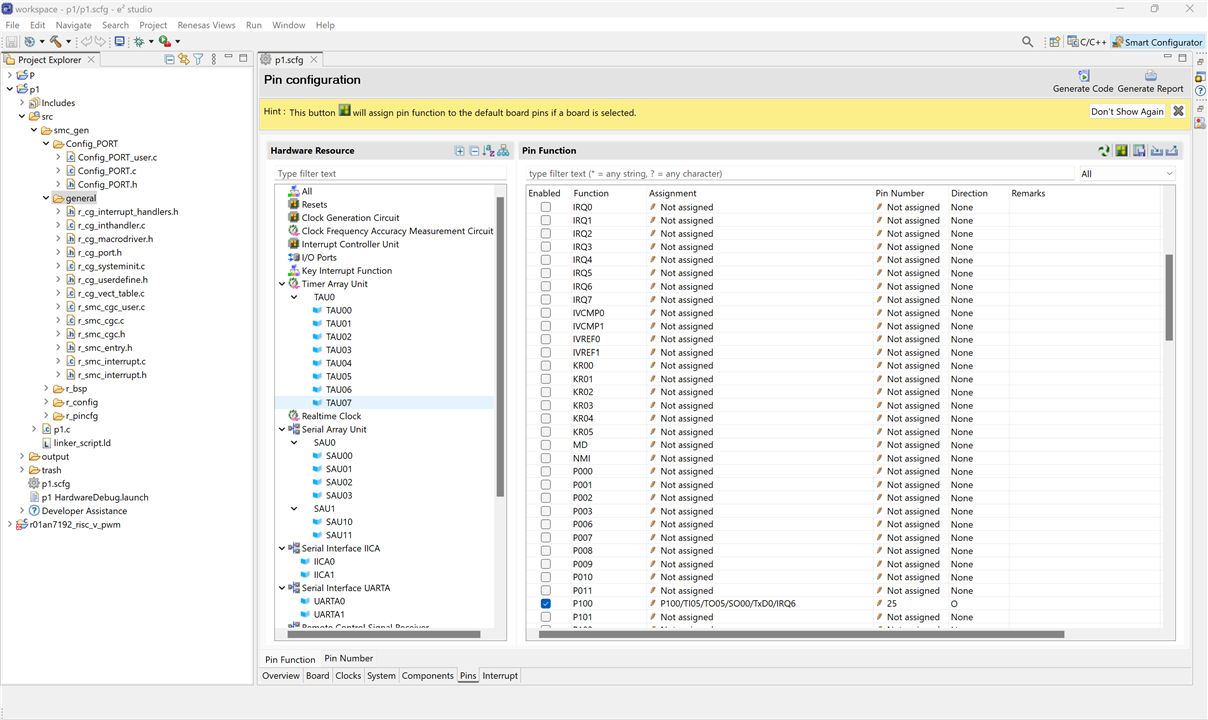The width and height of the screenshot is (1208, 720).
Task: Collapse the Timer Array Unit tree node
Action: click(281, 284)
